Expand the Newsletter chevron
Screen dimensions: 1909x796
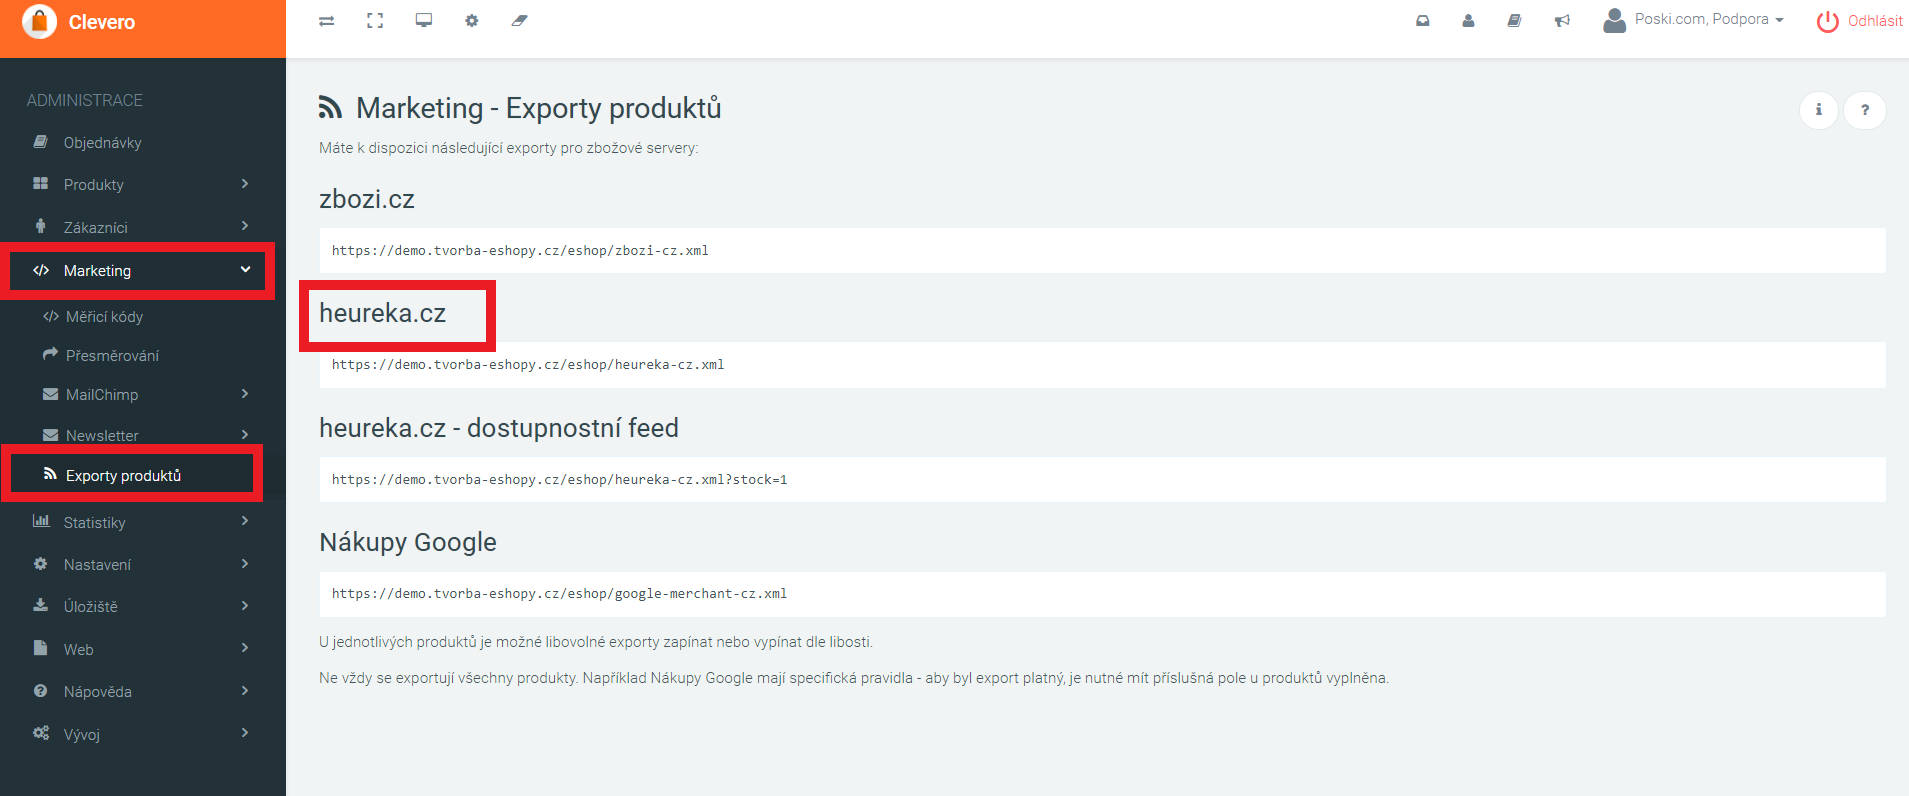(245, 435)
